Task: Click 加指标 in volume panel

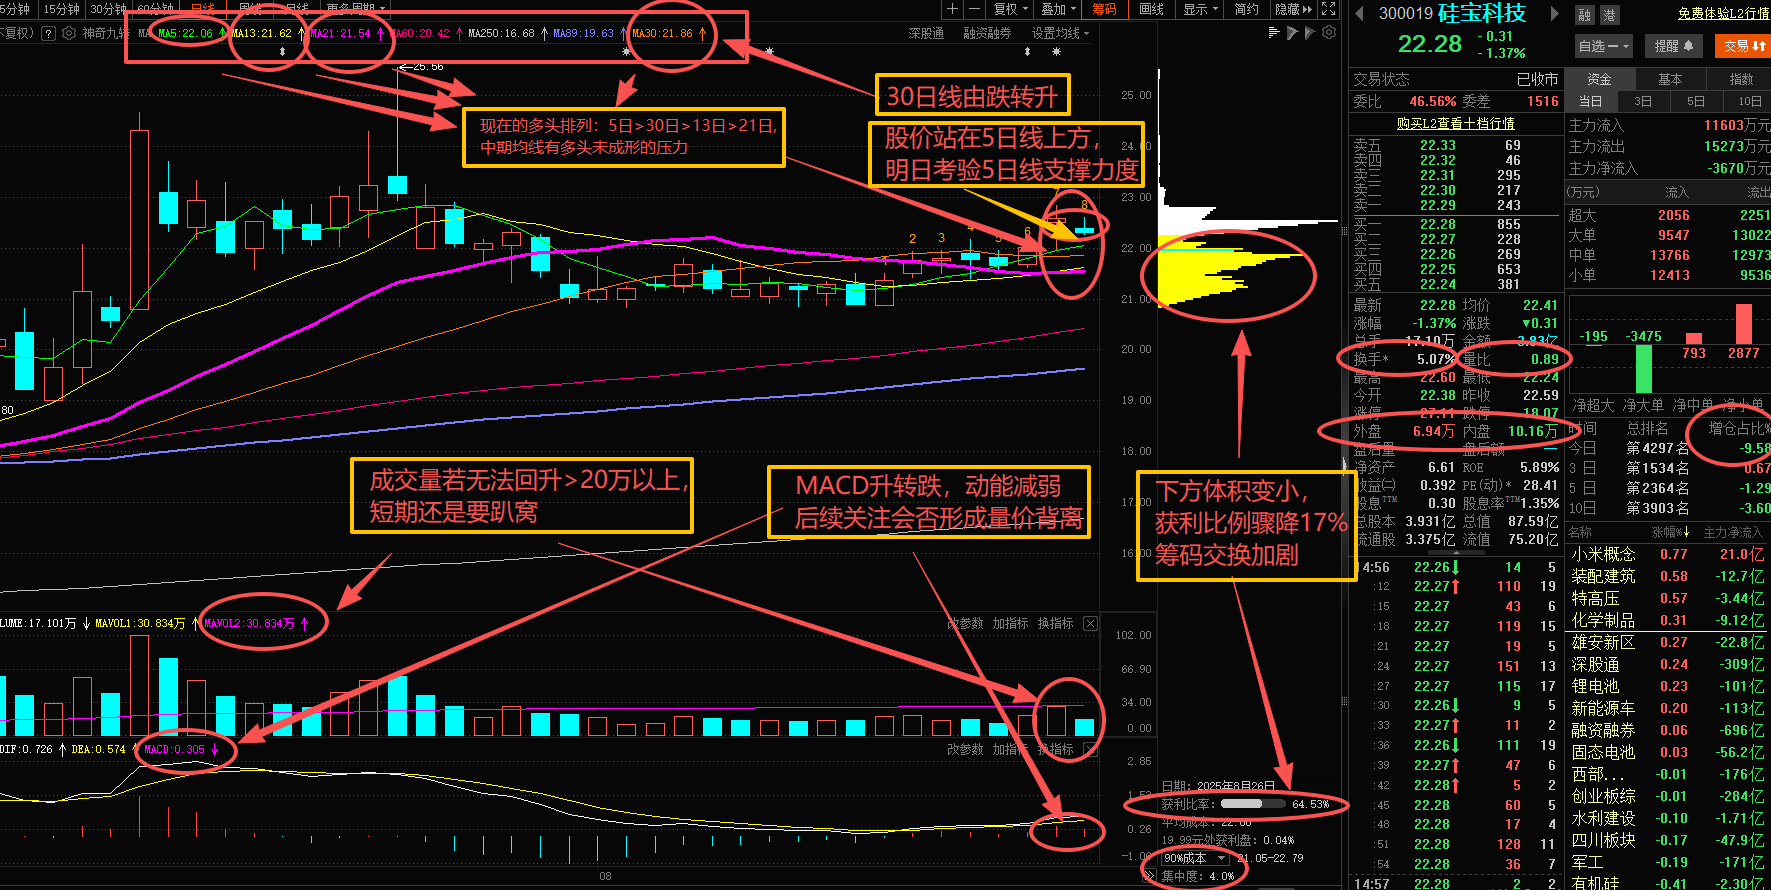Action: tap(1010, 623)
